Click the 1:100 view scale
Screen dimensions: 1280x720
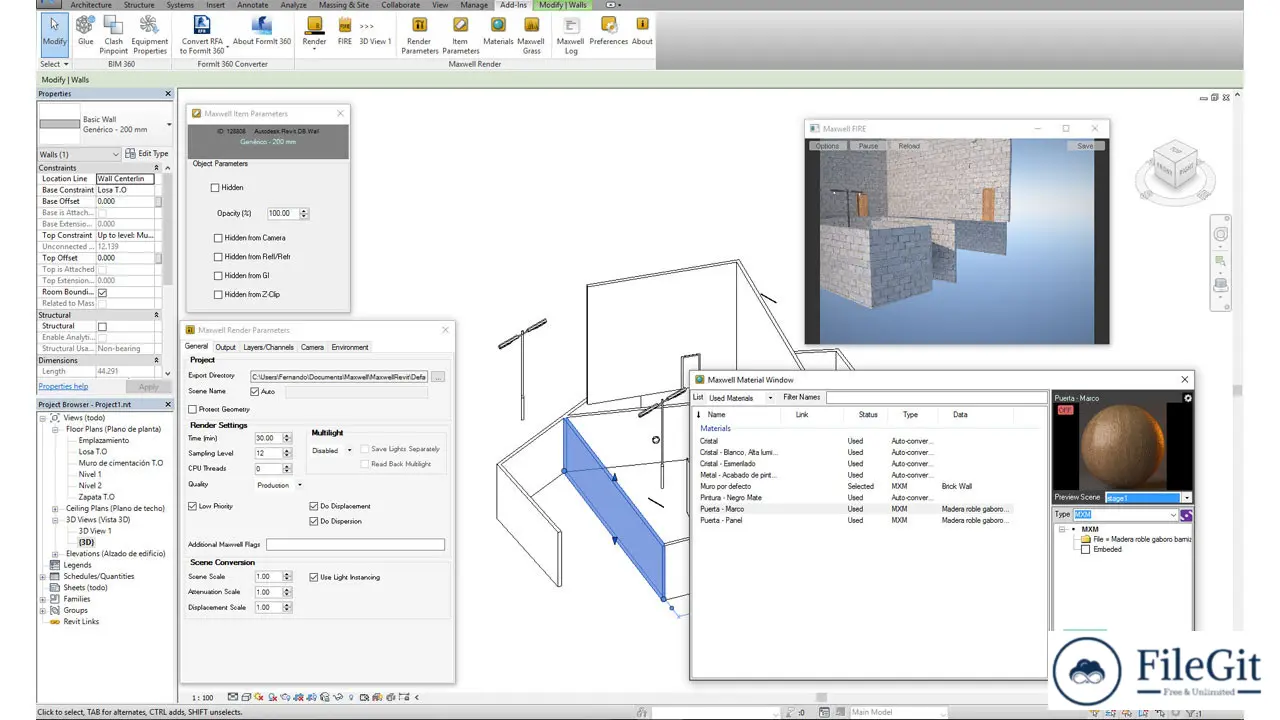[202, 697]
